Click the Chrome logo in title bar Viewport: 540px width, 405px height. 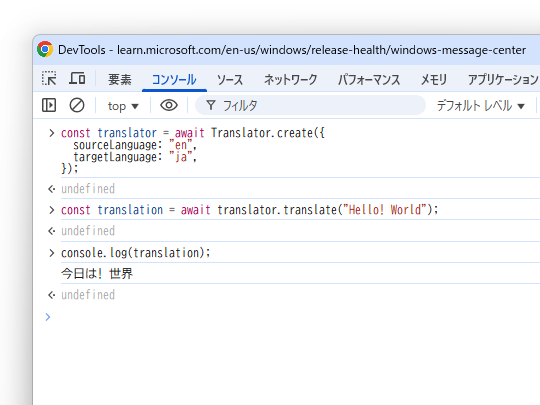click(45, 49)
